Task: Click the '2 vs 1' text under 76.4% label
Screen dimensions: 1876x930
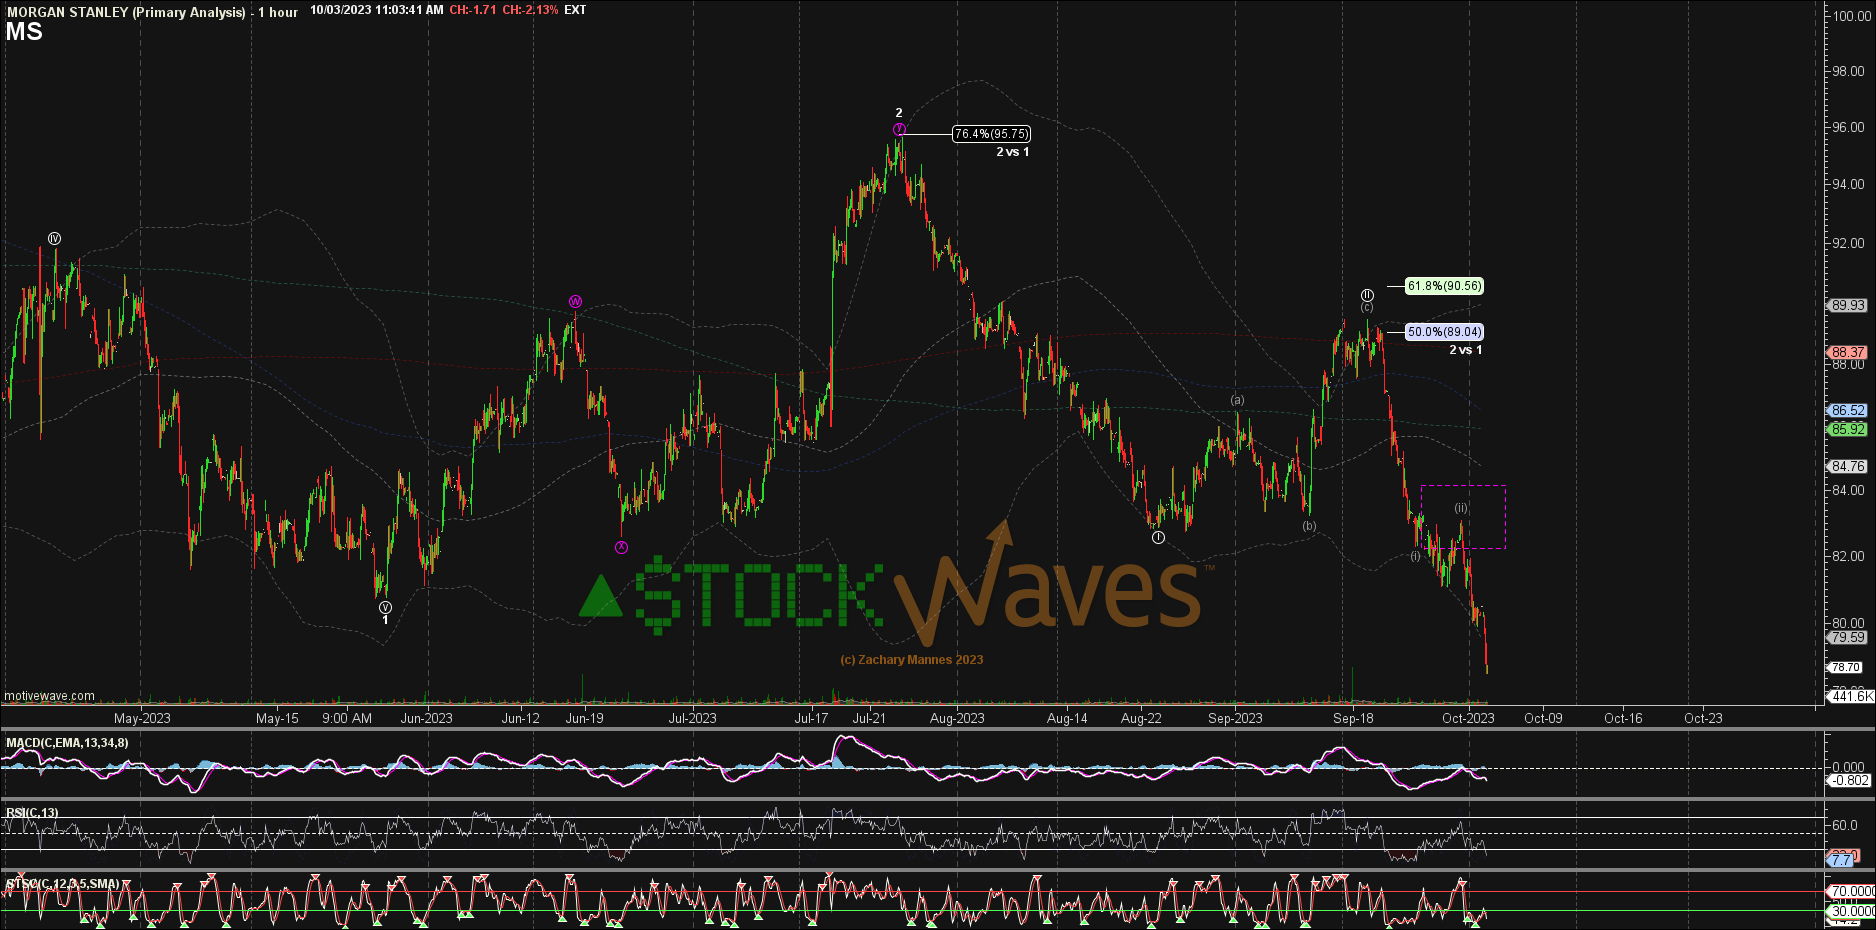Action: click(1012, 152)
